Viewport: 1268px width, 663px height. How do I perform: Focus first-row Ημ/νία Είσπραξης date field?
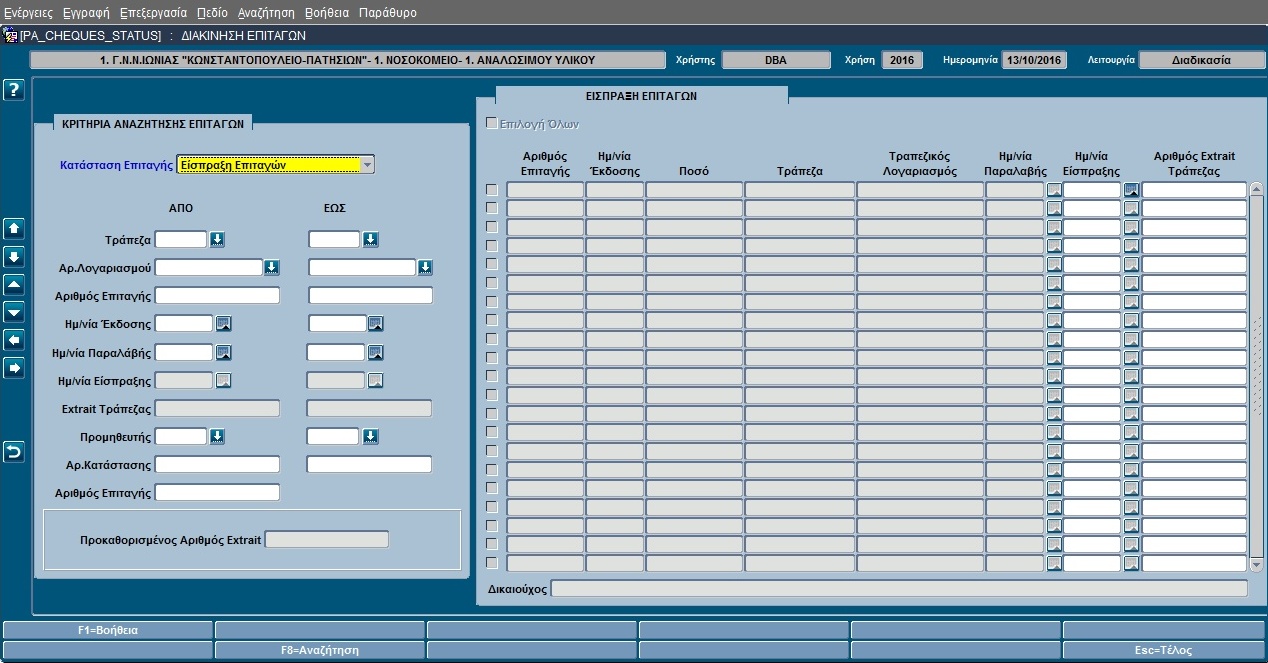(1092, 190)
